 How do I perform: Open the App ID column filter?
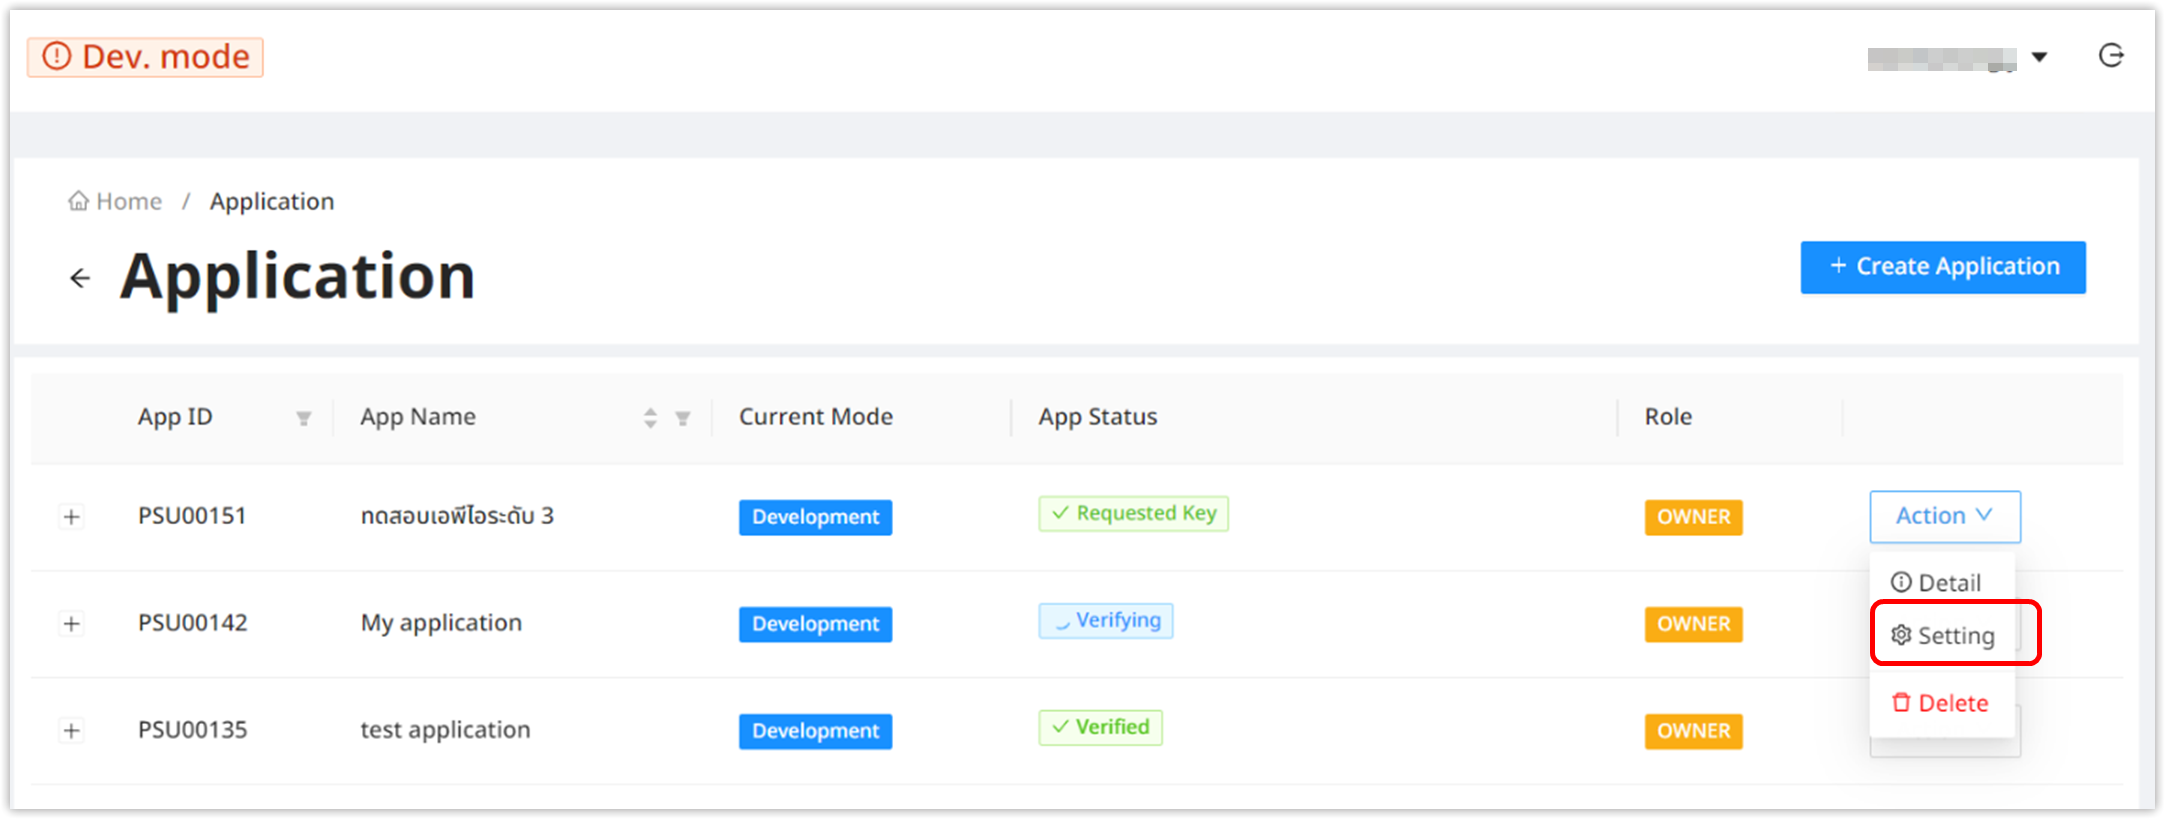[303, 418]
